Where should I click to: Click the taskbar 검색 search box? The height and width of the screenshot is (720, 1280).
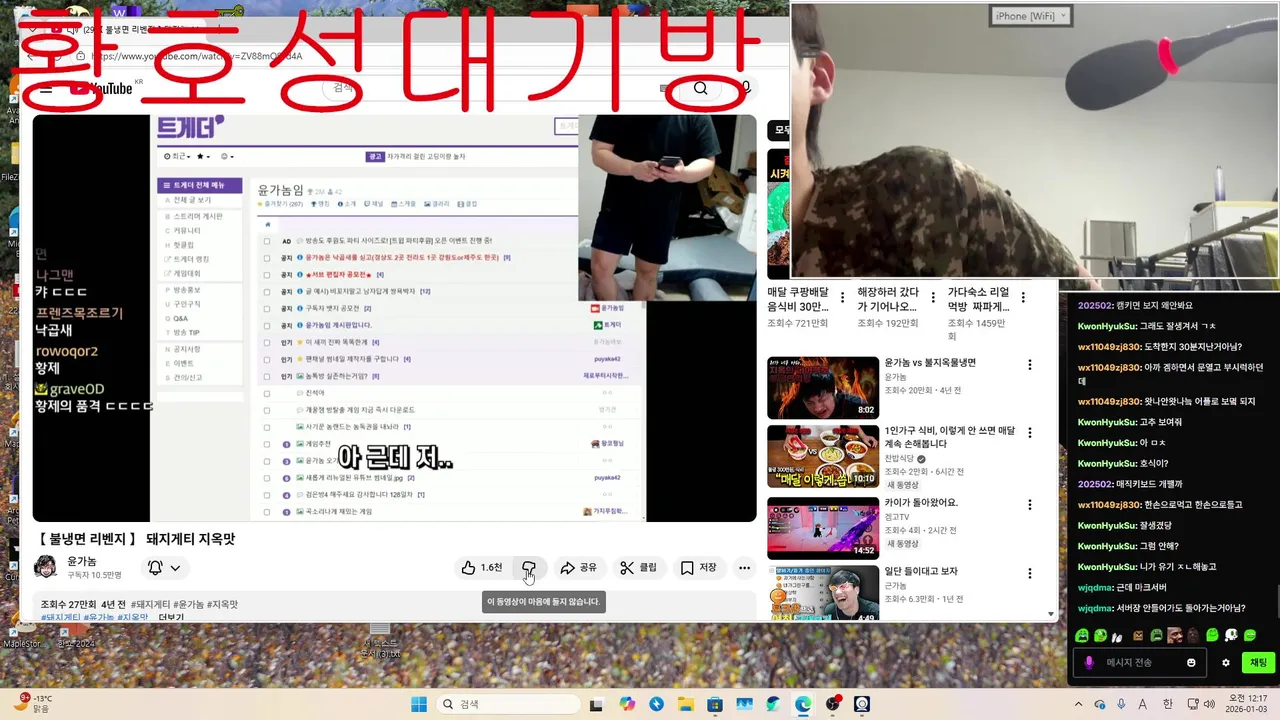click(x=508, y=704)
